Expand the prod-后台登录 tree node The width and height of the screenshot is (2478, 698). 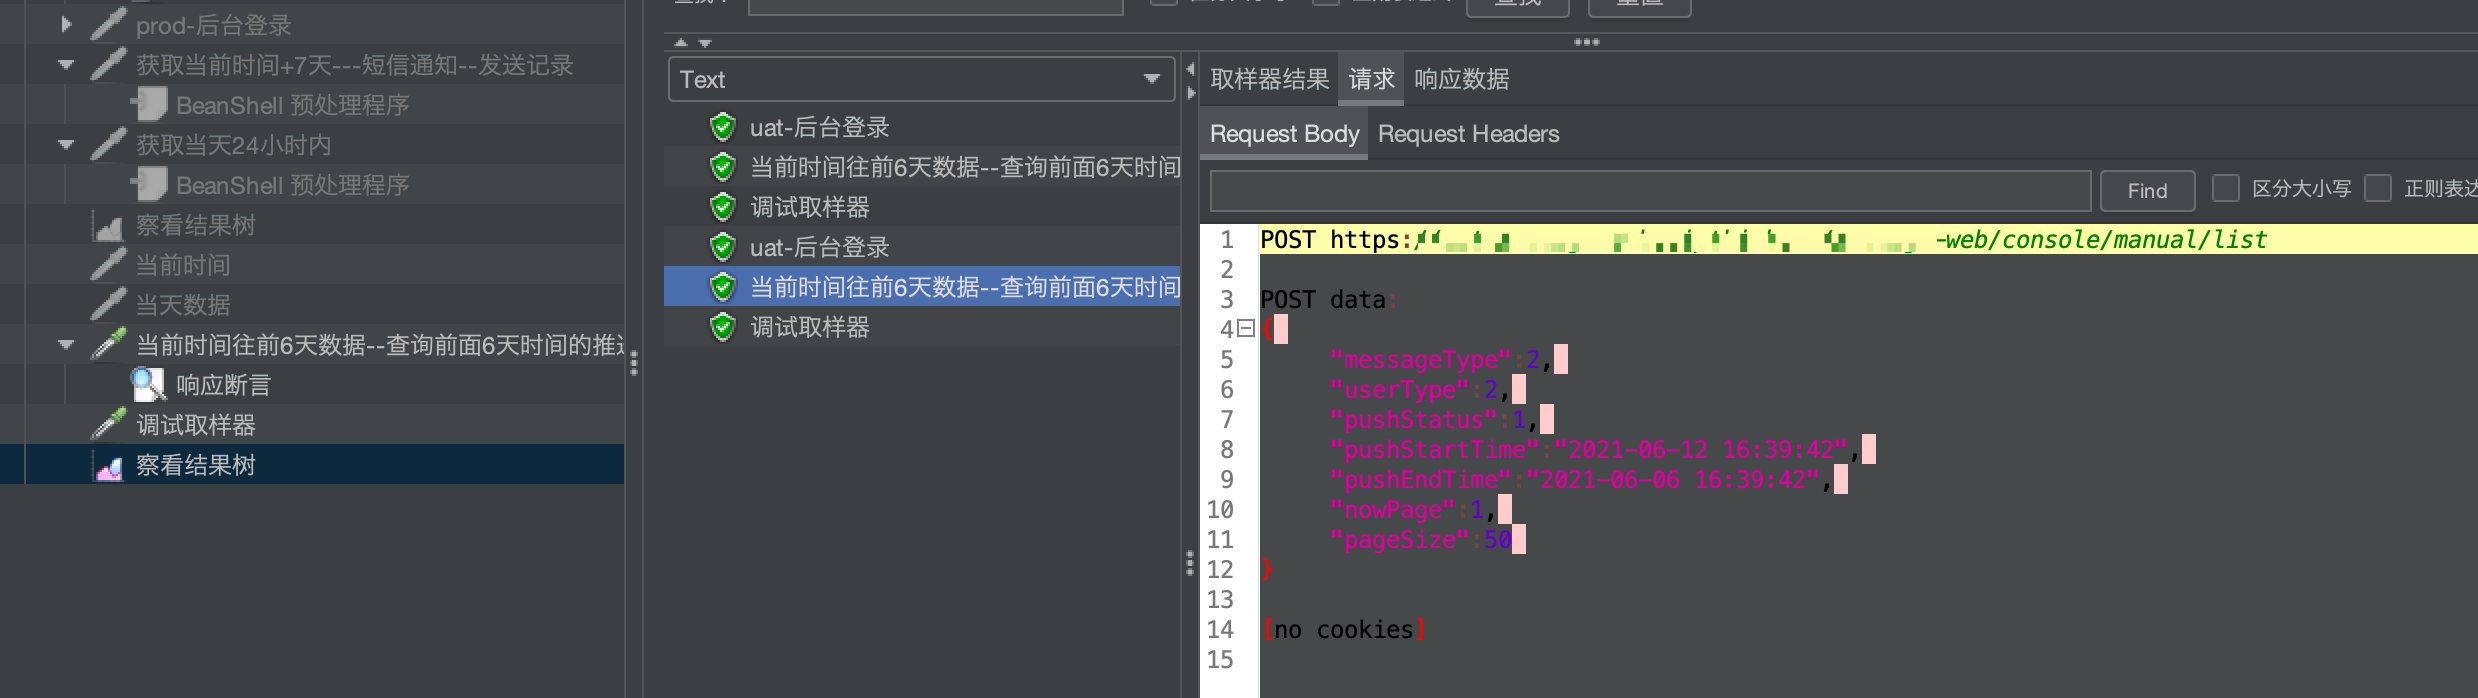(x=66, y=24)
